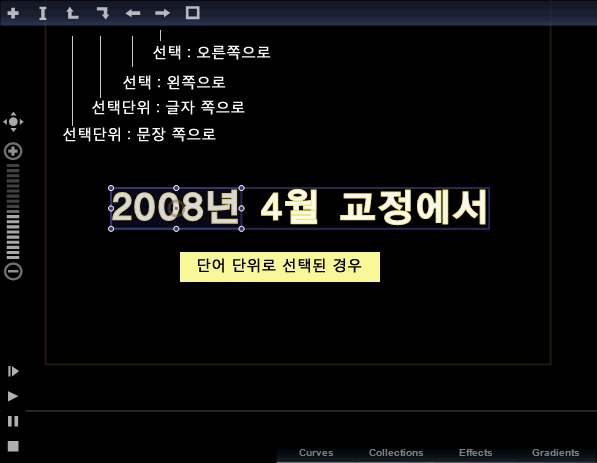Screen dimensions: 597x463
Task: Switch to the Curves tab
Action: [x=316, y=453]
